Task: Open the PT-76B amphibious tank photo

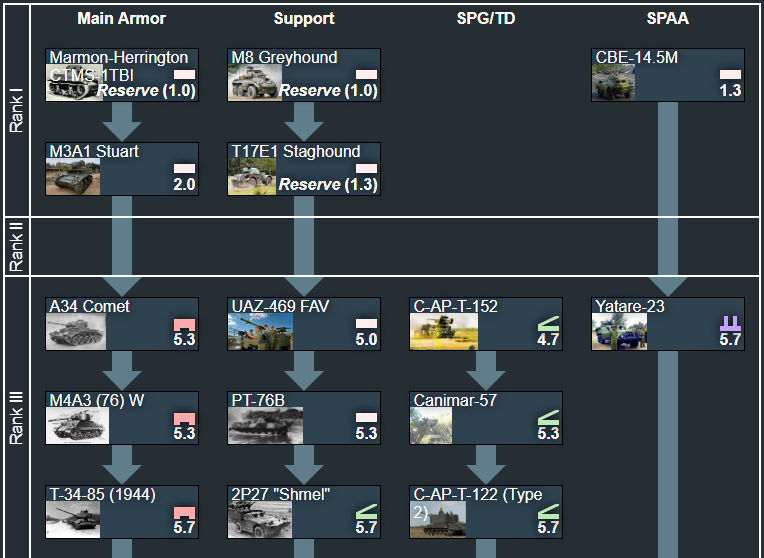Action: coord(266,425)
